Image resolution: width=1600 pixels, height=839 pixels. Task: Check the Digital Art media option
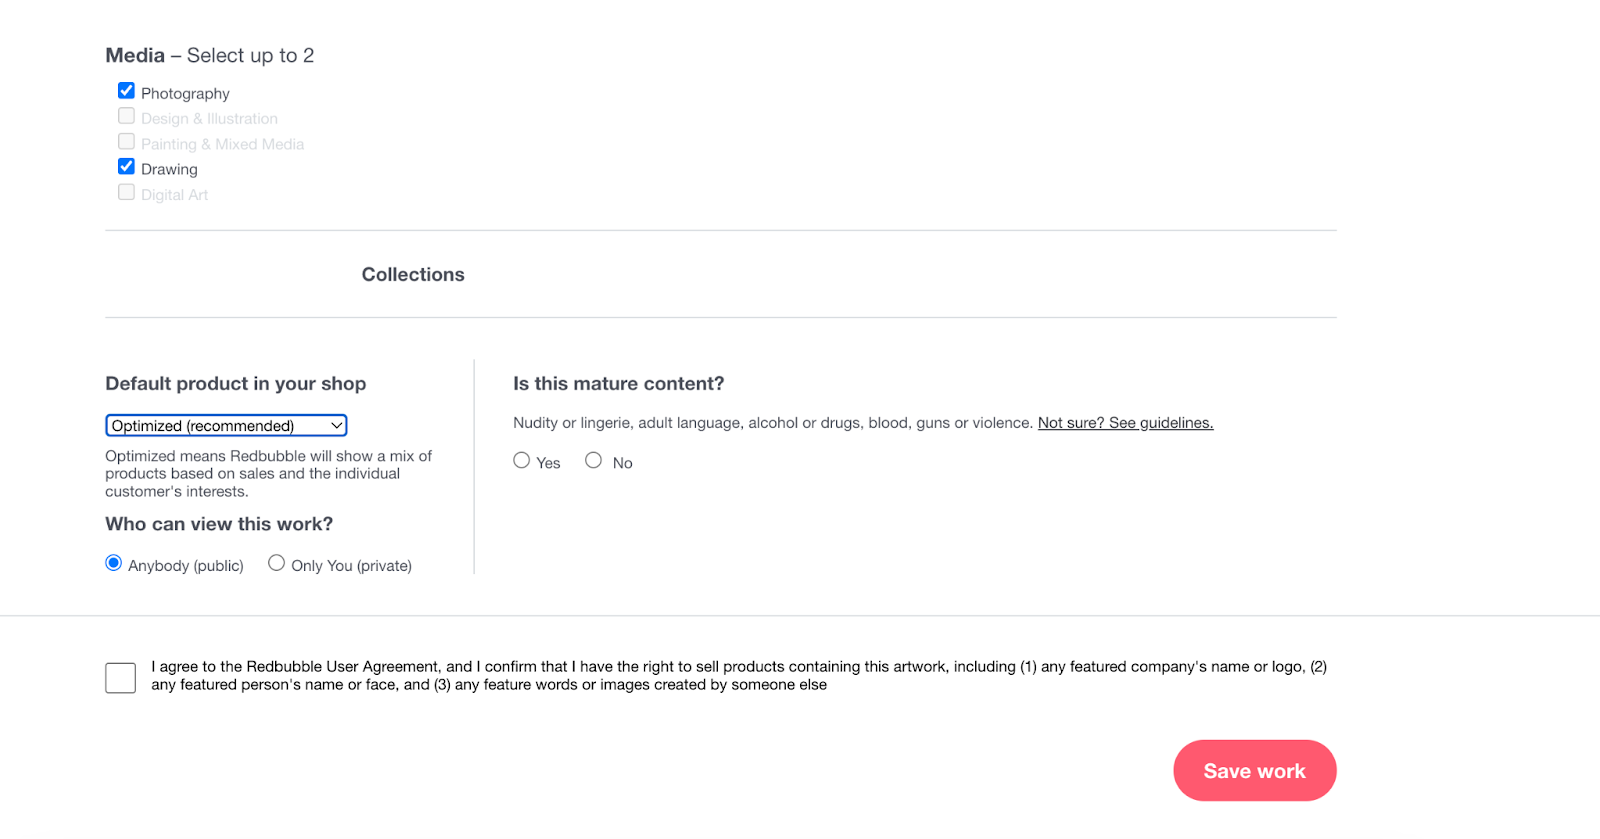pyautogui.click(x=126, y=191)
